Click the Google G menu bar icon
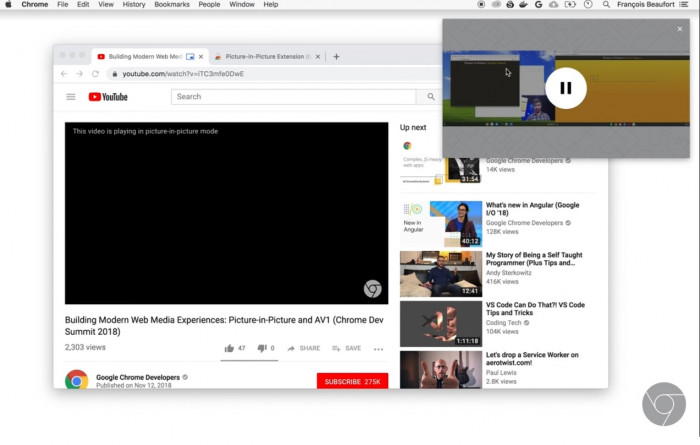Viewport: 700px width, 445px height. 538,4
